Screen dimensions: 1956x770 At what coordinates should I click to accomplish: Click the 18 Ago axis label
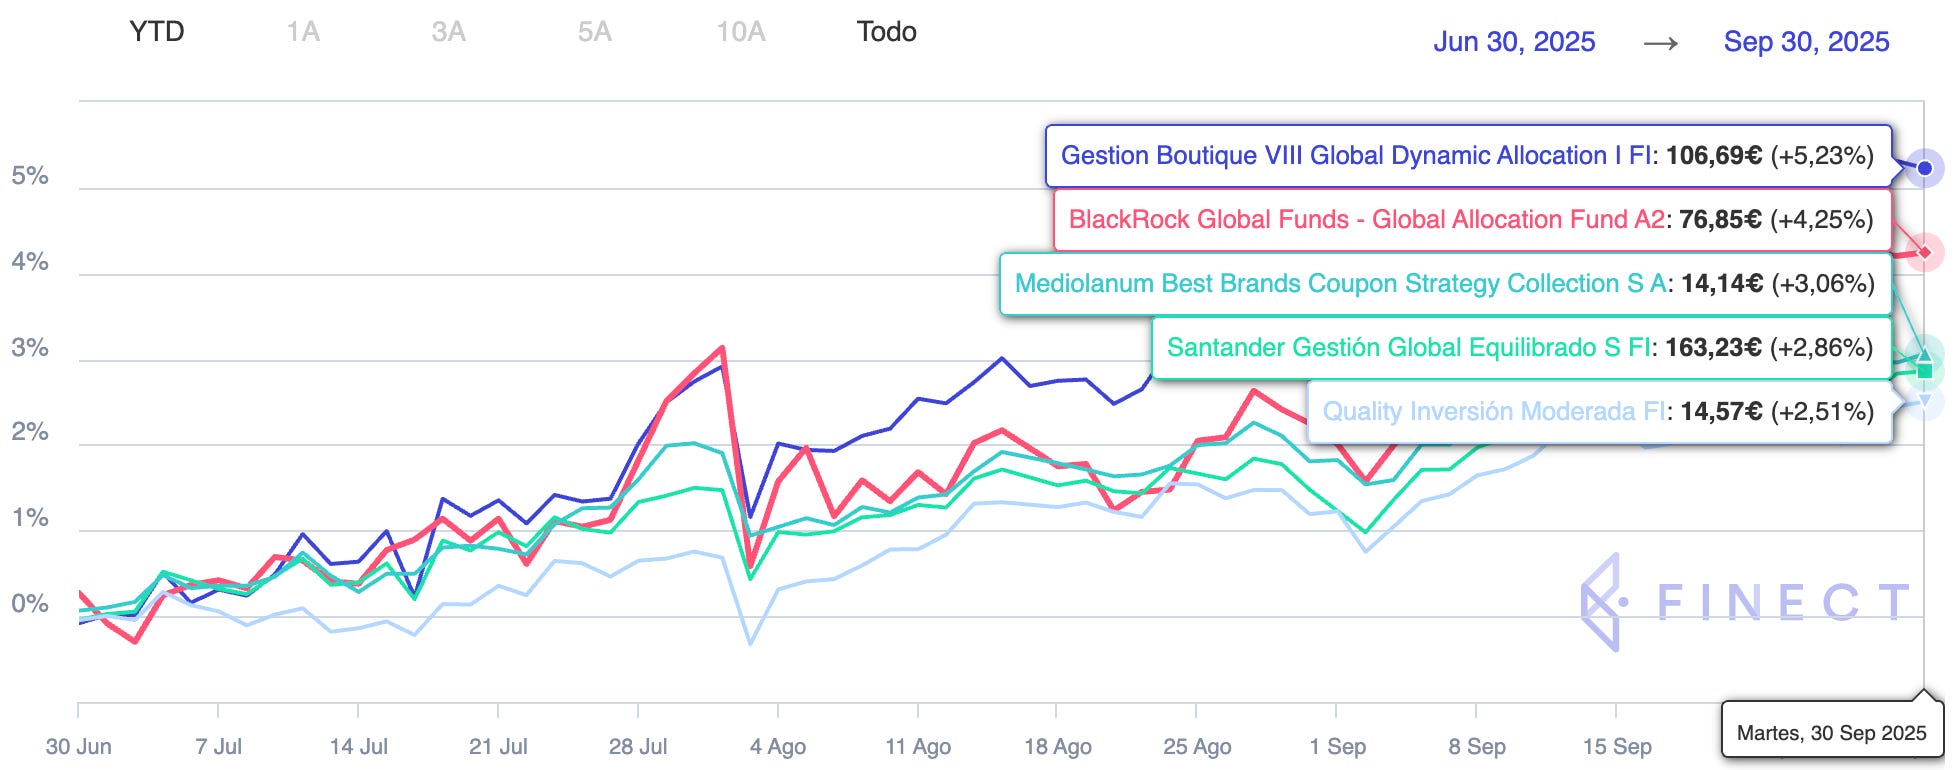pyautogui.click(x=1058, y=747)
